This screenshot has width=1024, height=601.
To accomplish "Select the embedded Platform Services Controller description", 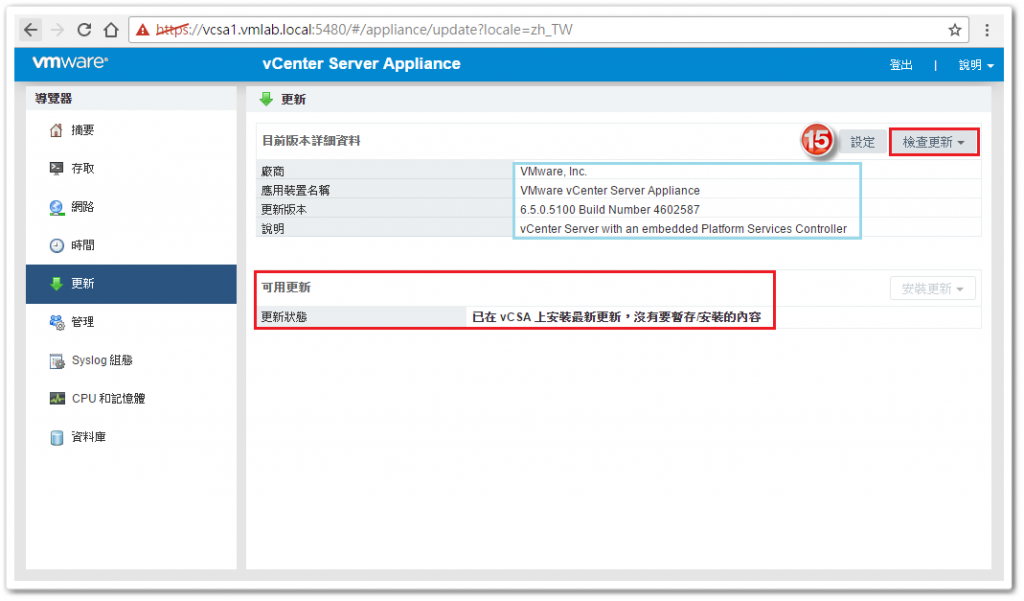I will coord(683,229).
